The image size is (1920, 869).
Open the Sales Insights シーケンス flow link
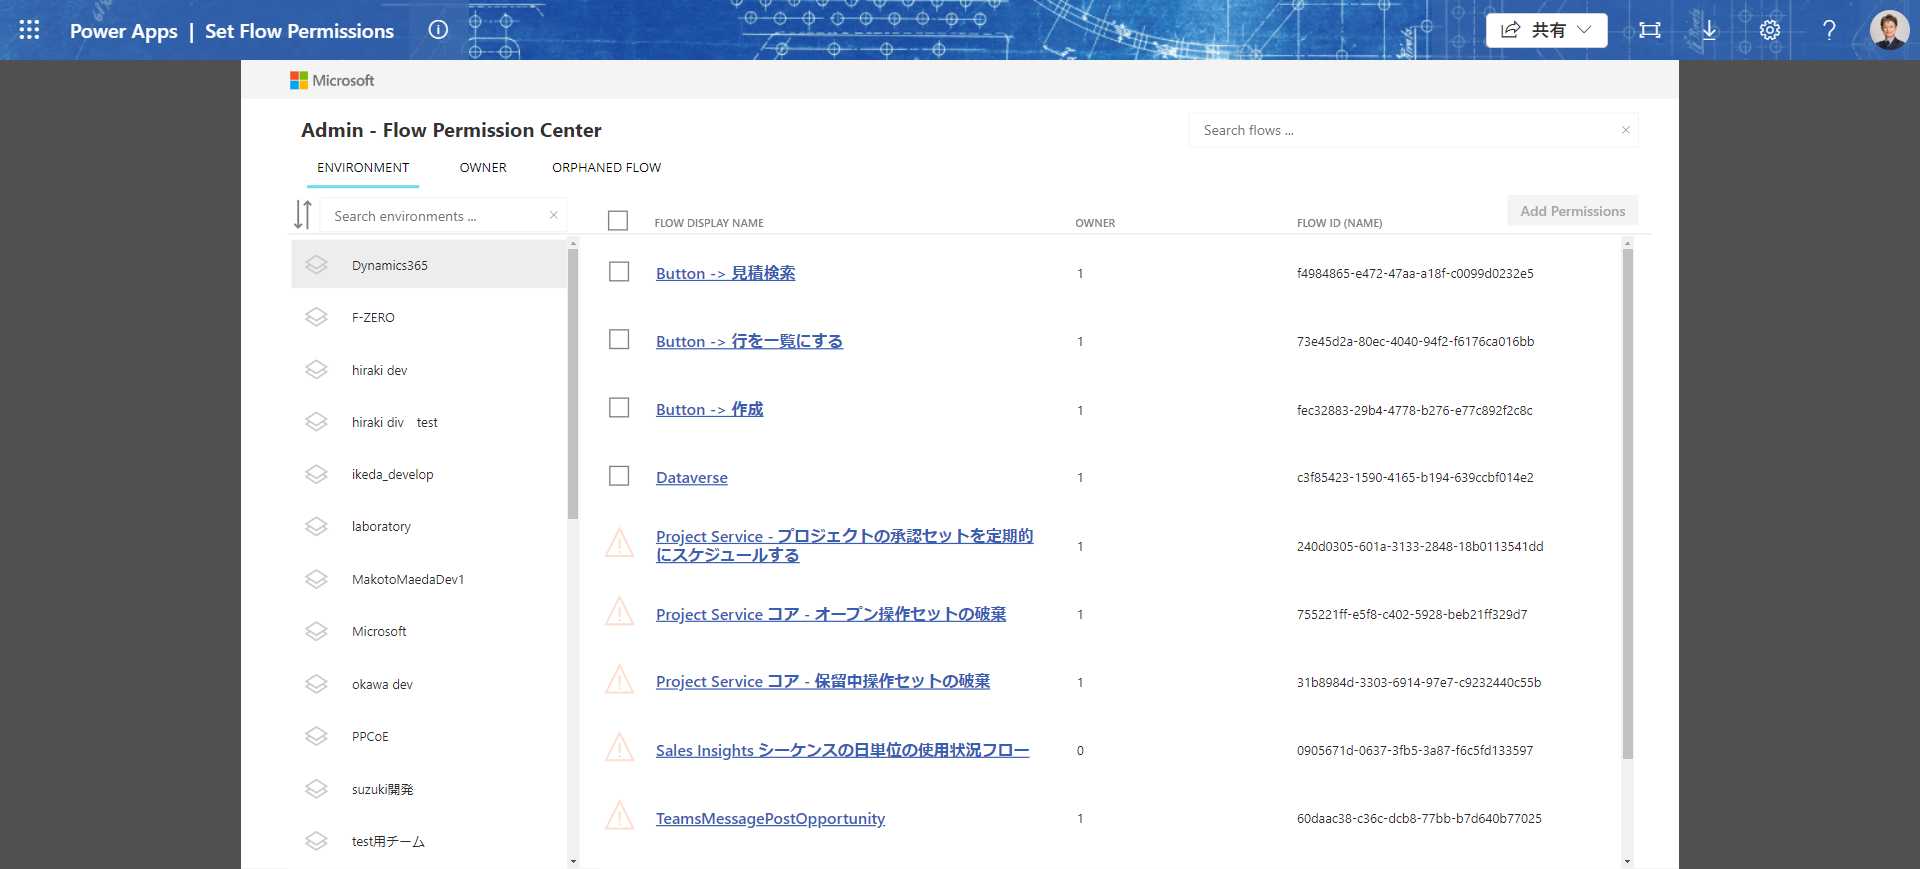pos(842,751)
